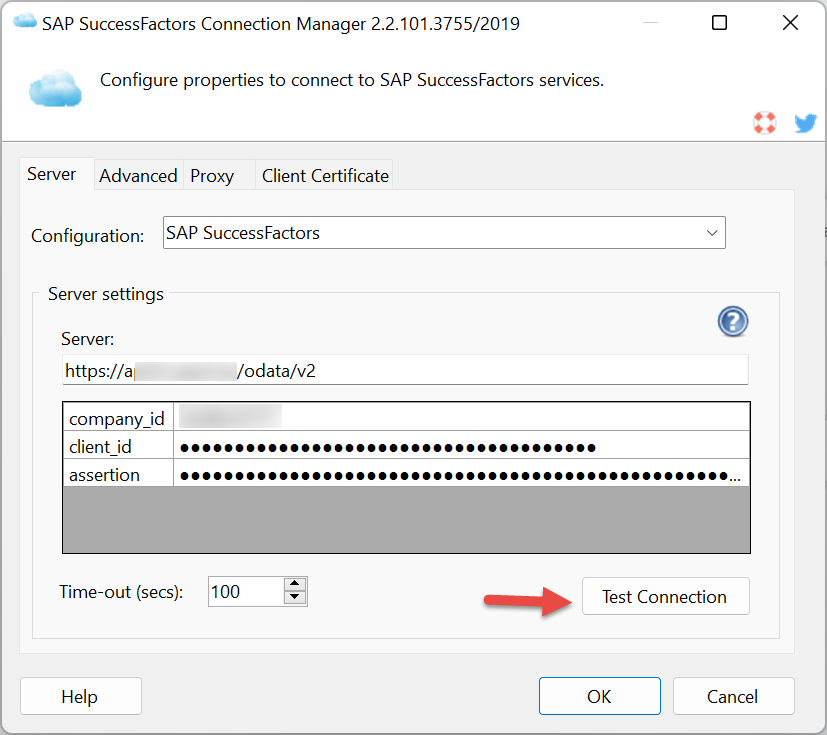Screen dimensions: 827x735
Task: Open the Advanced tab
Action: tap(138, 176)
